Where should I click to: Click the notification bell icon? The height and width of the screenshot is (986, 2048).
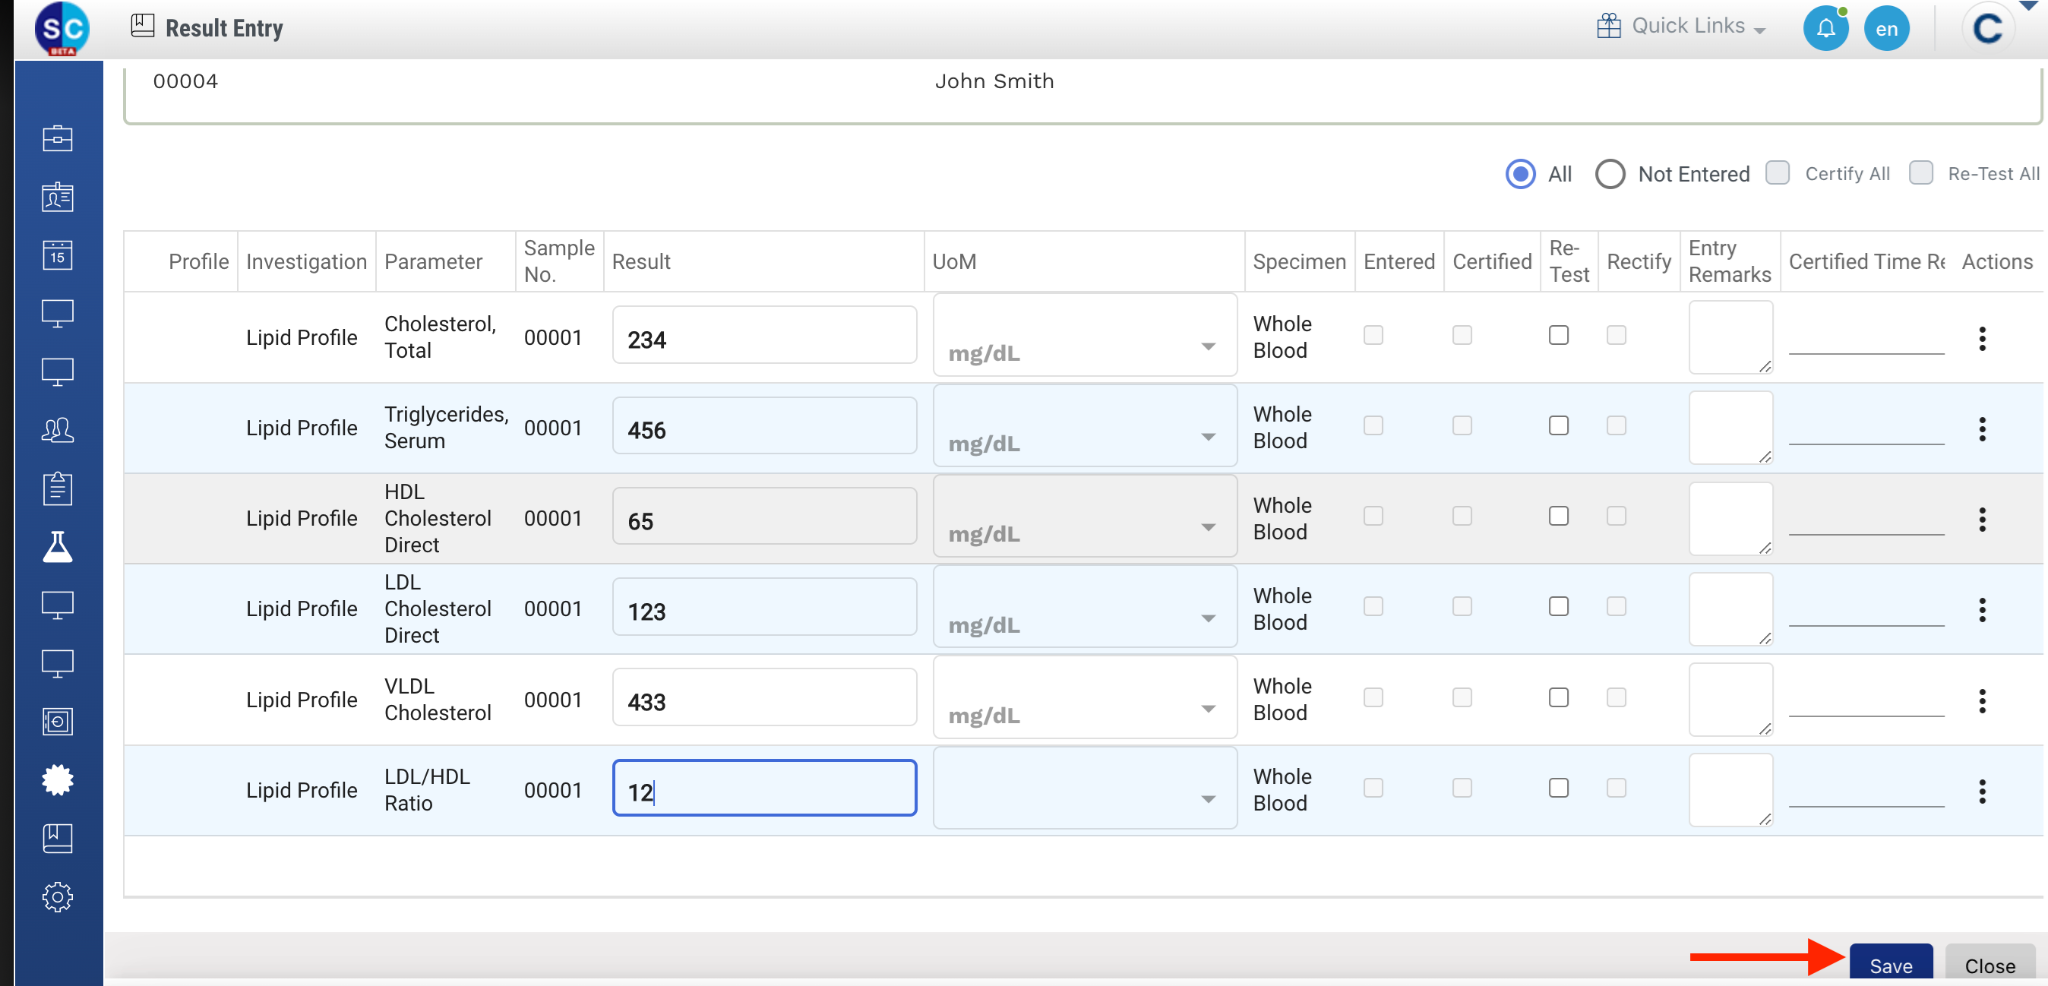pyautogui.click(x=1825, y=28)
